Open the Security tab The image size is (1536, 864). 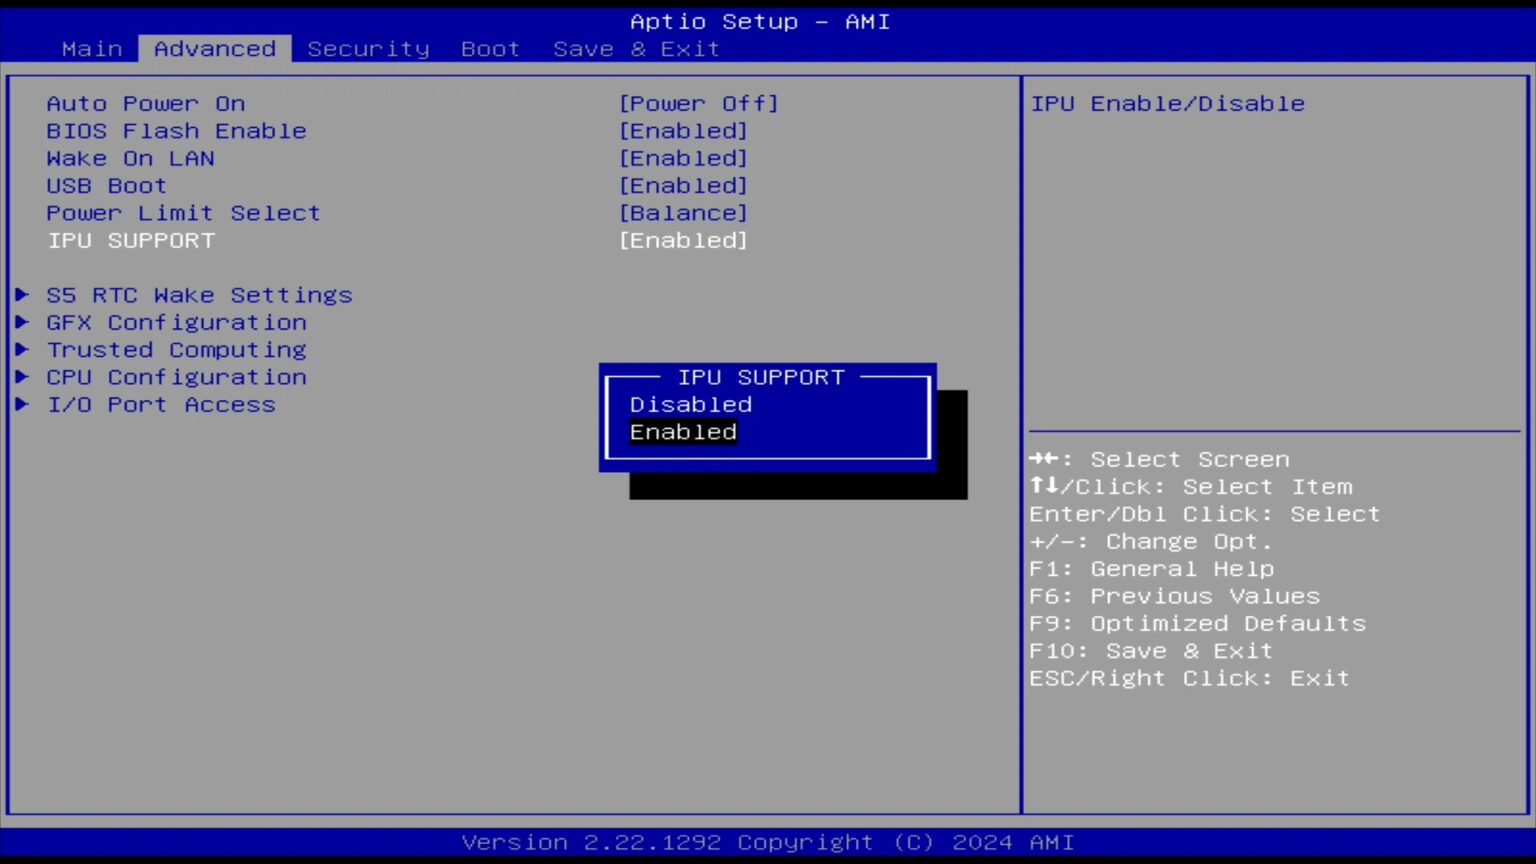click(368, 49)
